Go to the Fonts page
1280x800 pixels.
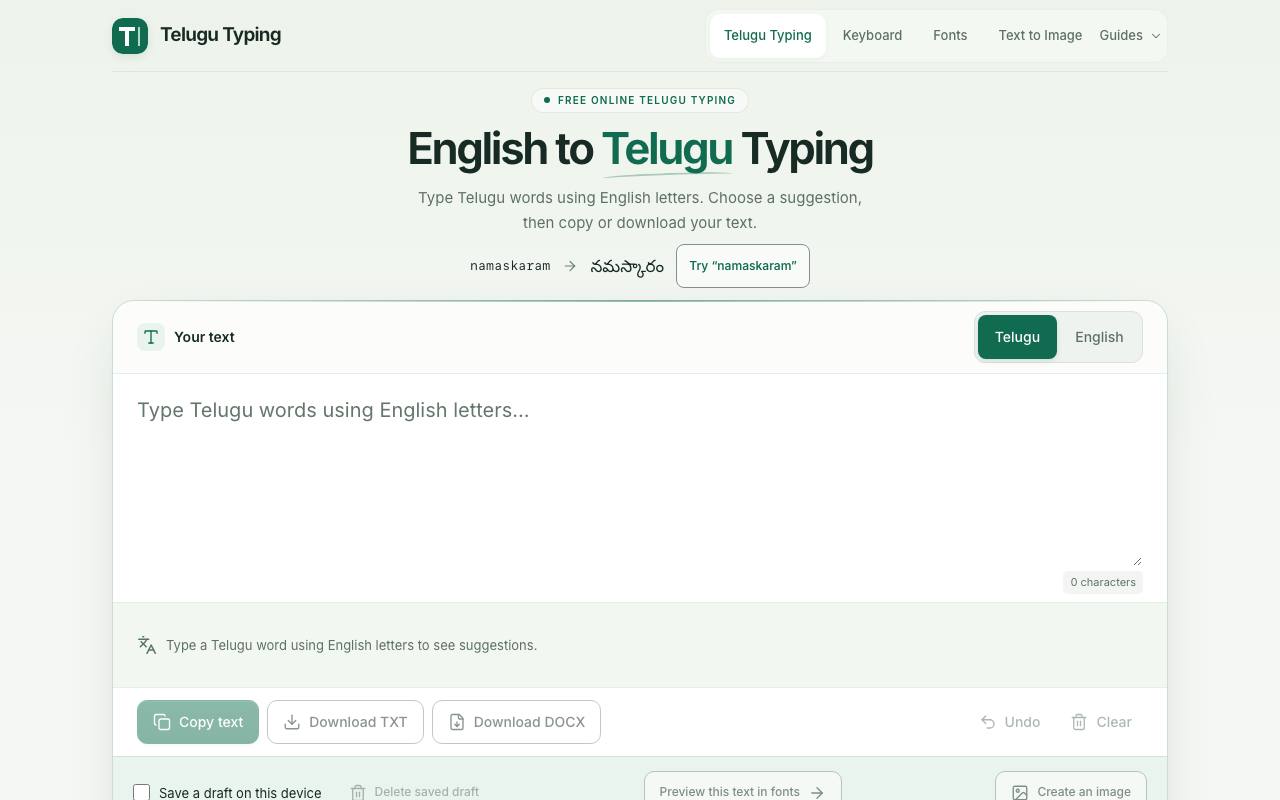(950, 35)
